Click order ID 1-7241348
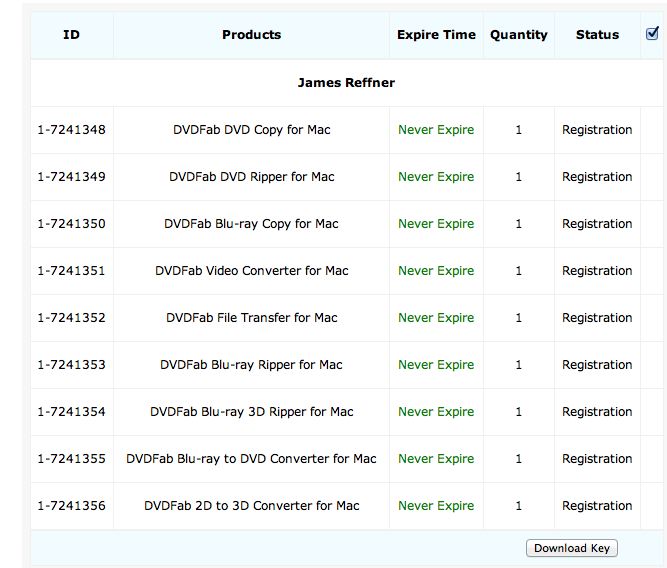This screenshot has width=667, height=568. point(71,130)
